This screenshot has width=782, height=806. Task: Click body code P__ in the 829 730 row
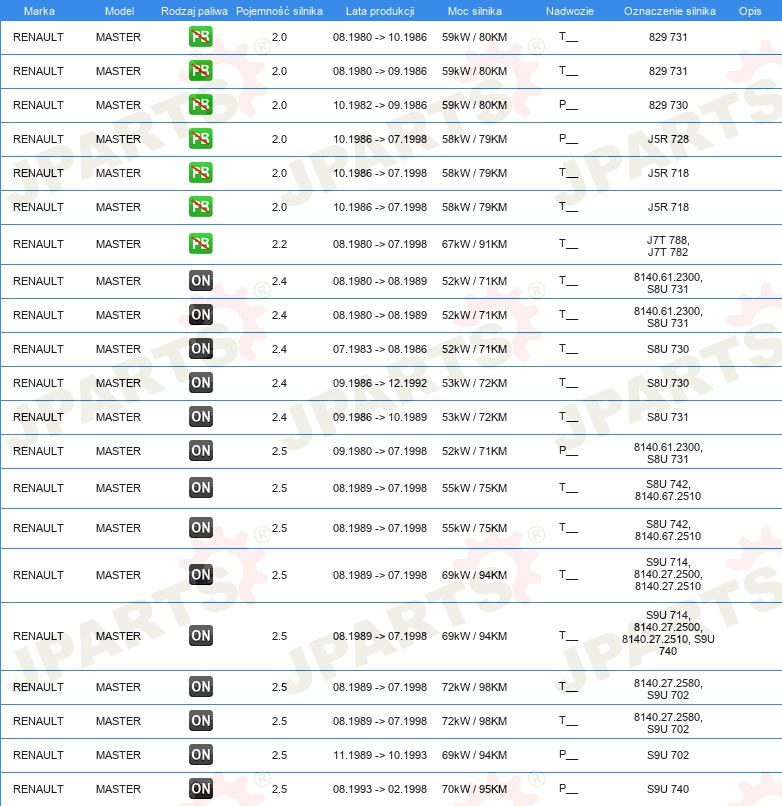point(568,105)
